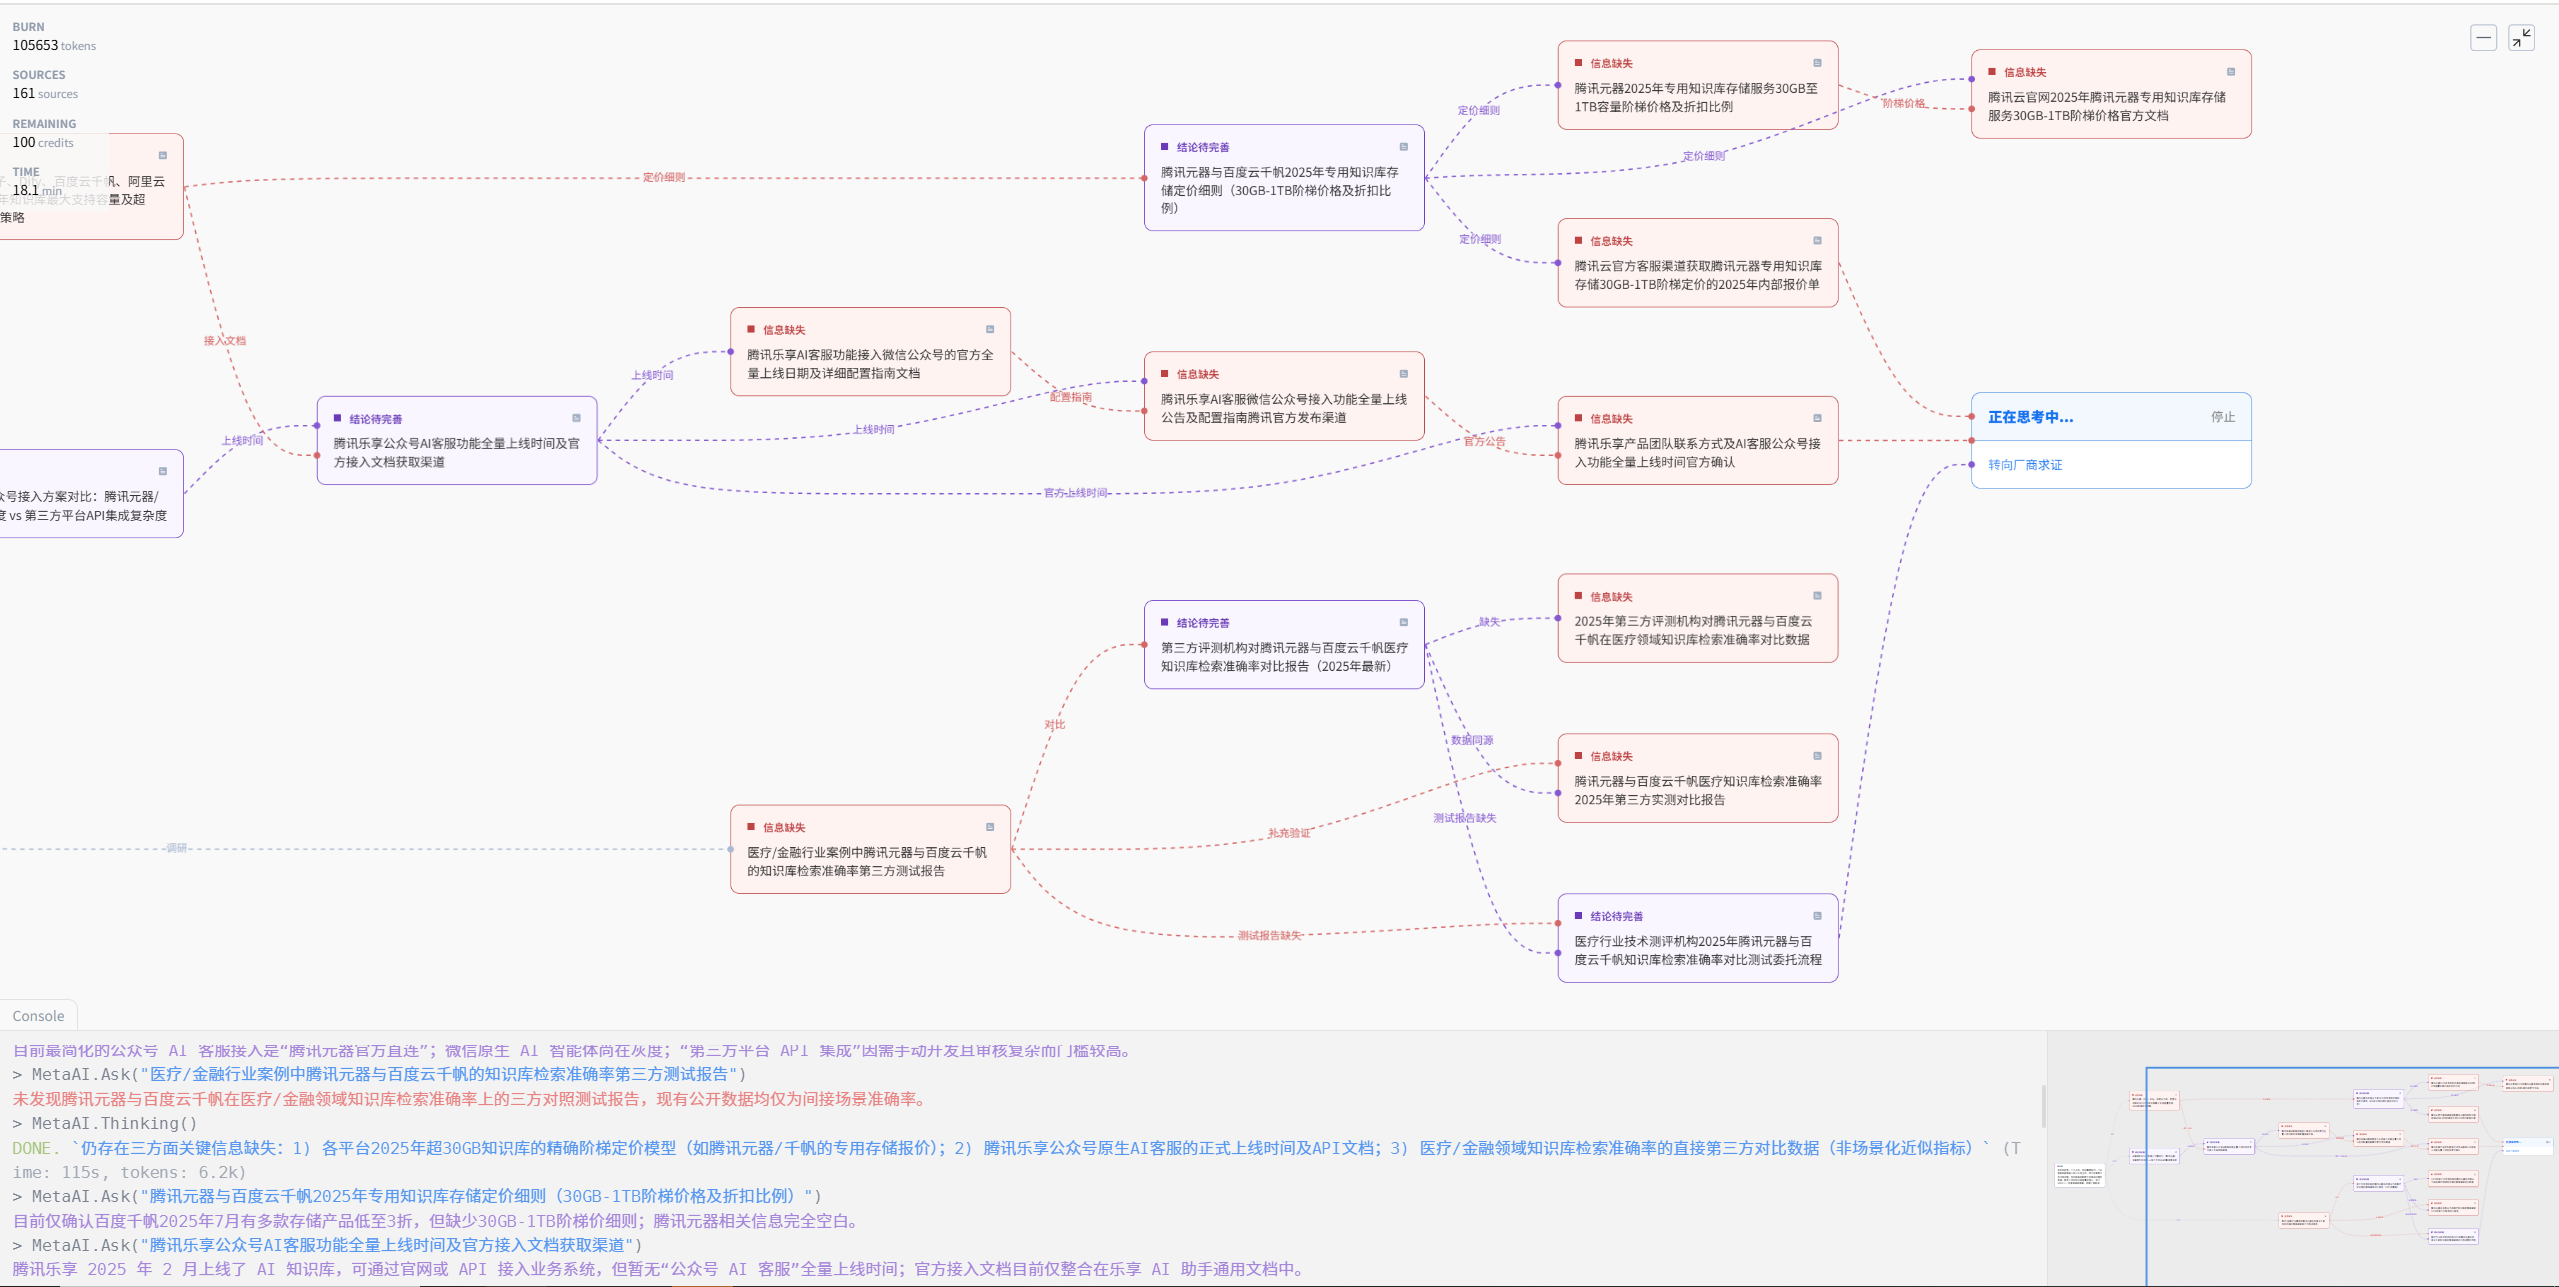Click the 转向厂商求证 link
2559x1287 pixels.
2024,465
